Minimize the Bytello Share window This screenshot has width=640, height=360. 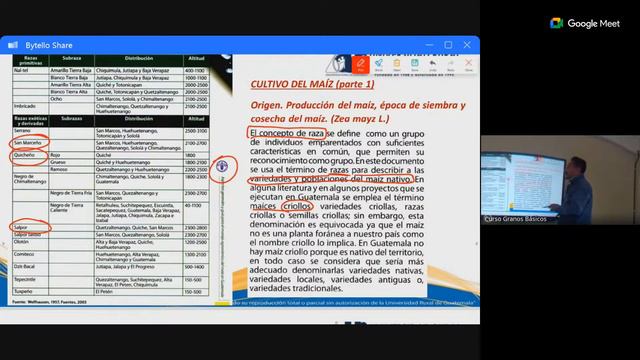[x=429, y=45]
